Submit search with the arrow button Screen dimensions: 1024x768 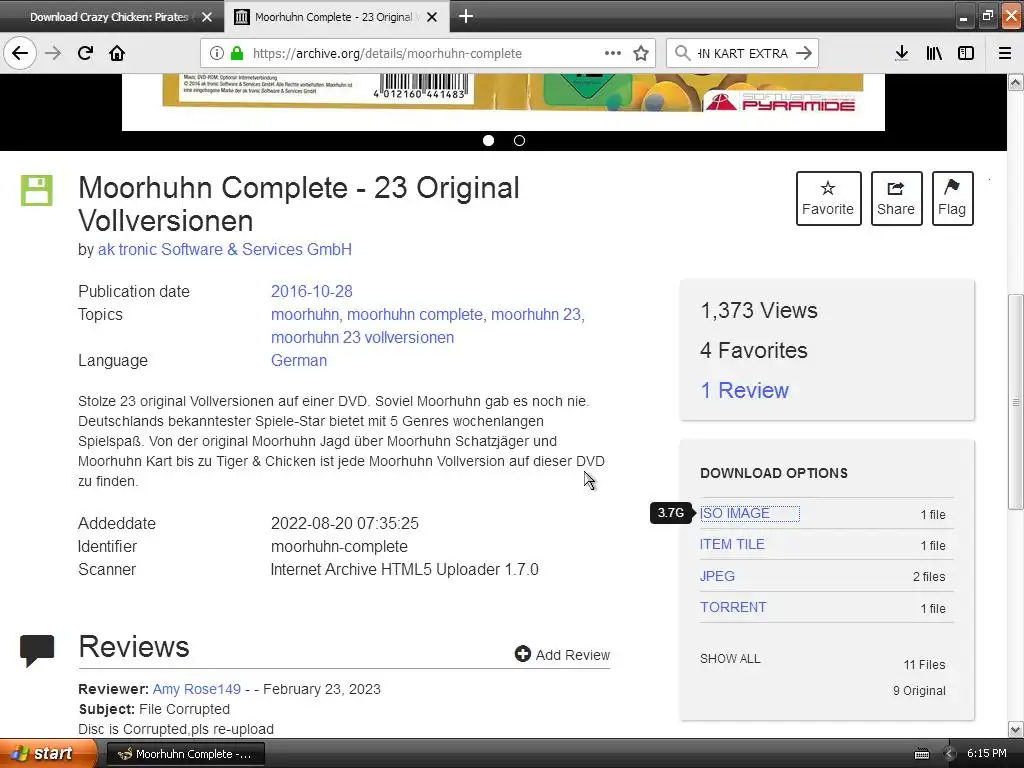(804, 53)
